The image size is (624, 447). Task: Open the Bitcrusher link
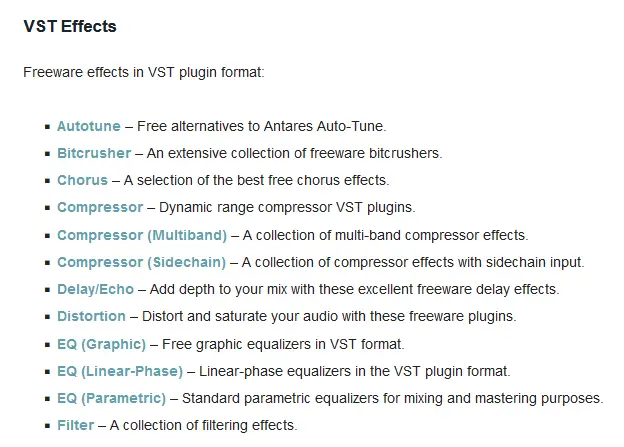click(94, 153)
